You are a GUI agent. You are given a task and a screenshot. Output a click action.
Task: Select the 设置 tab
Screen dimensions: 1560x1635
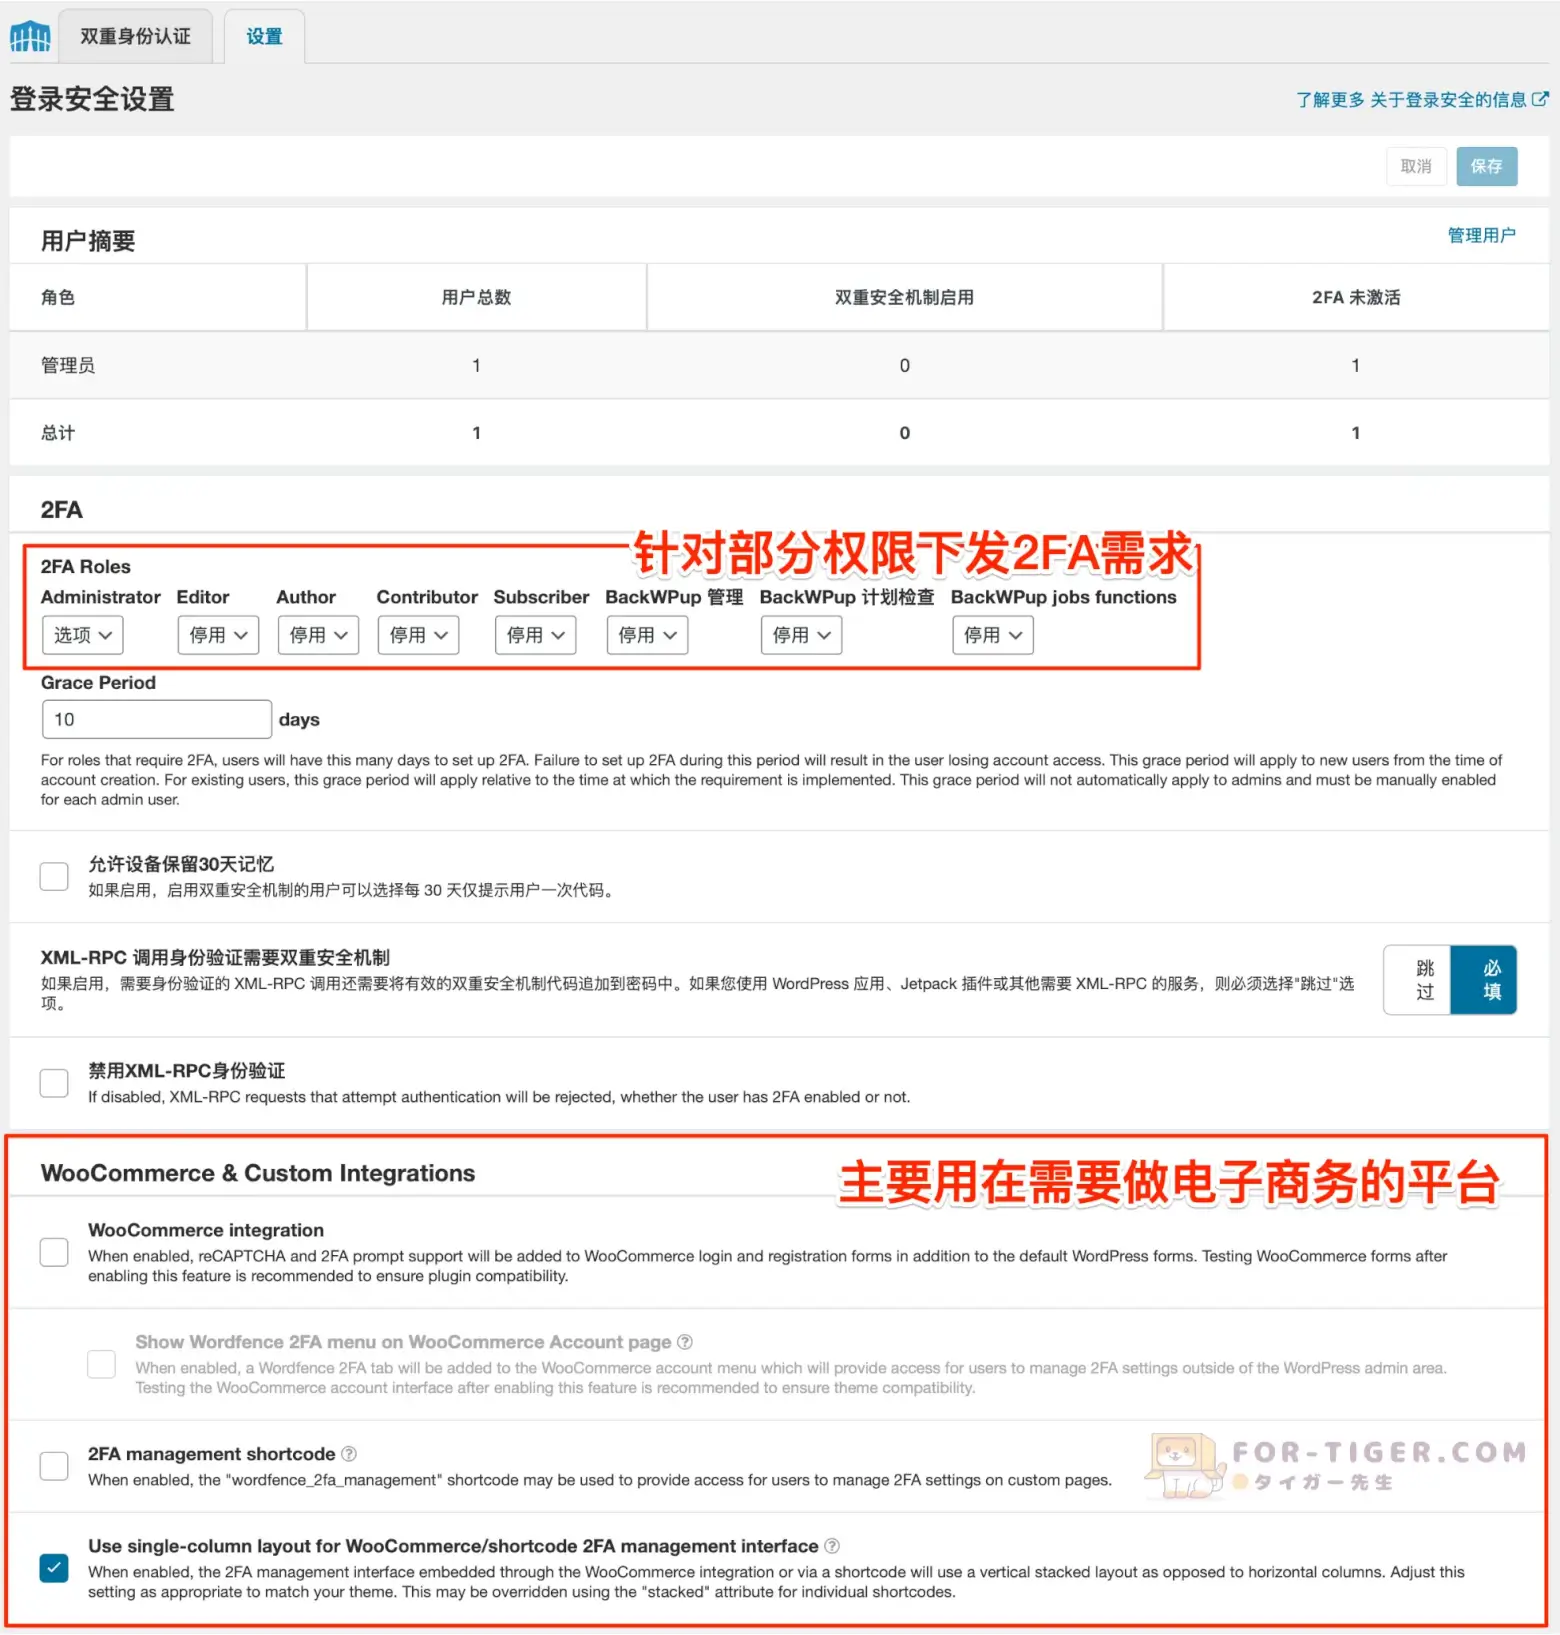pyautogui.click(x=264, y=36)
